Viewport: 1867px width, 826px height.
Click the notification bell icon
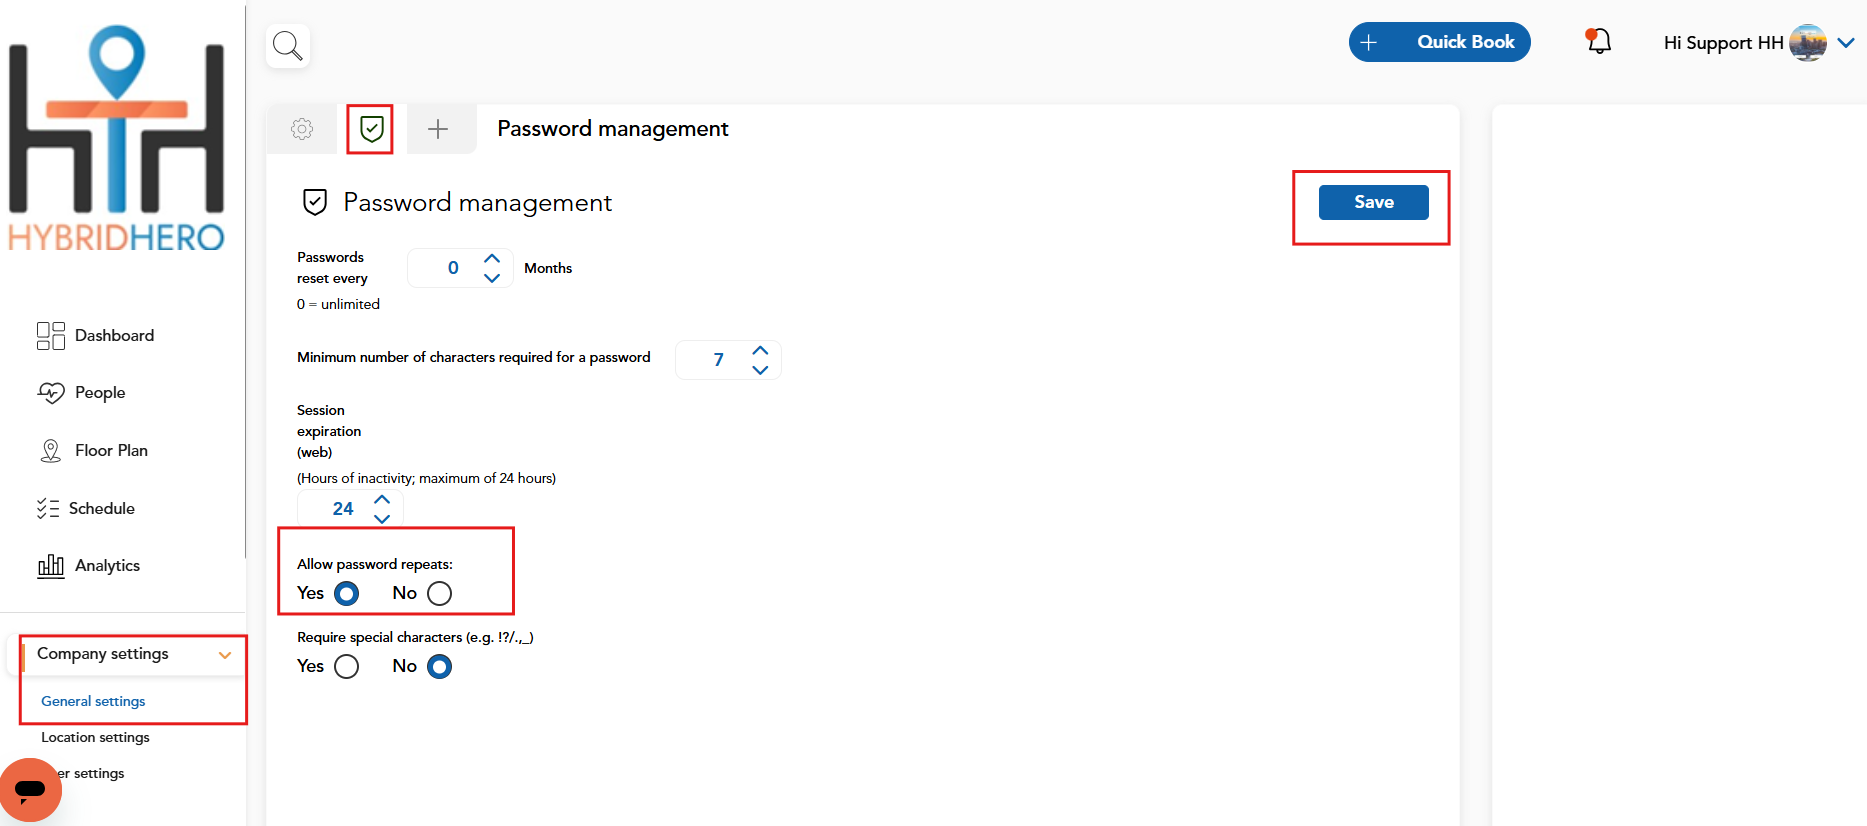coord(1597,41)
